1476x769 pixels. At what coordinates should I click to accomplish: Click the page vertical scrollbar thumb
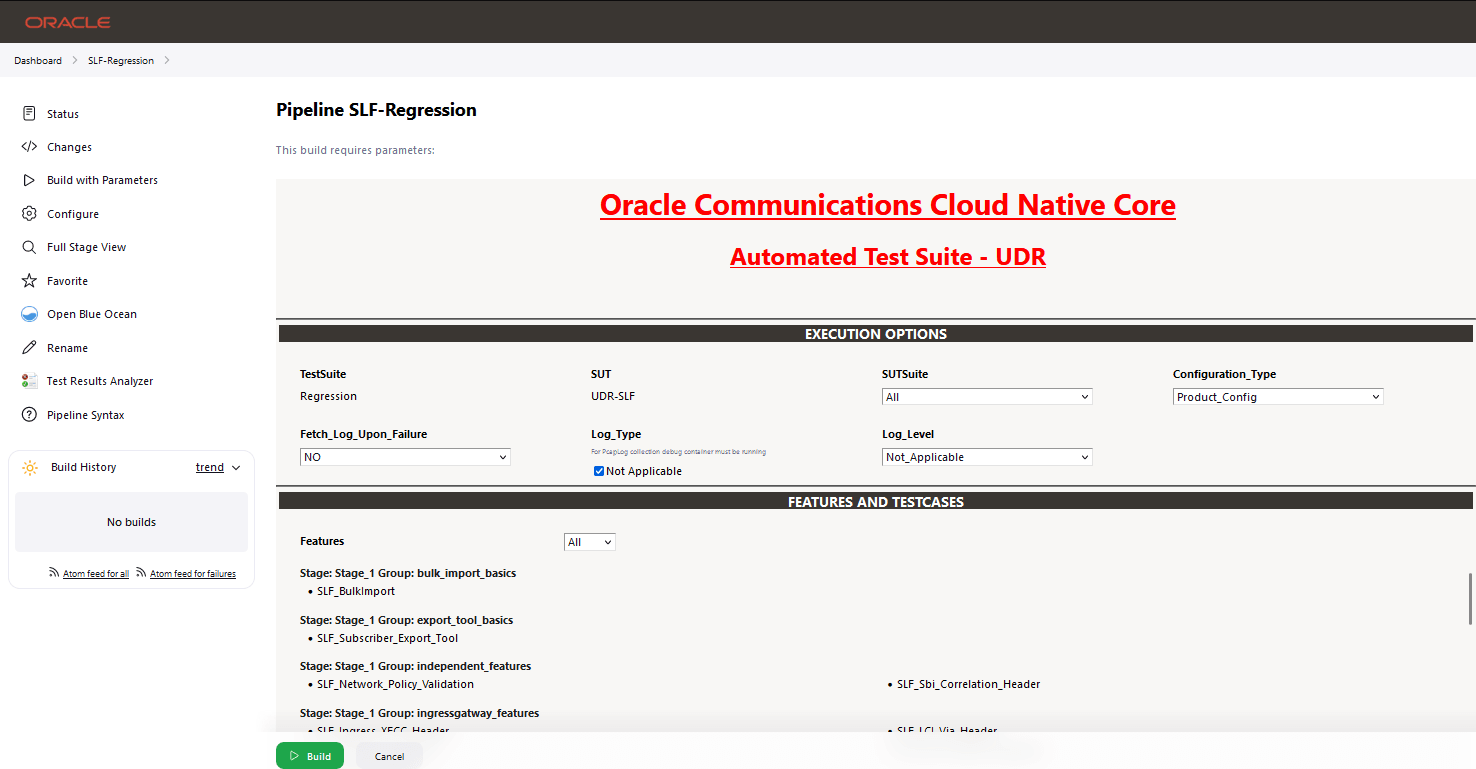click(1471, 600)
